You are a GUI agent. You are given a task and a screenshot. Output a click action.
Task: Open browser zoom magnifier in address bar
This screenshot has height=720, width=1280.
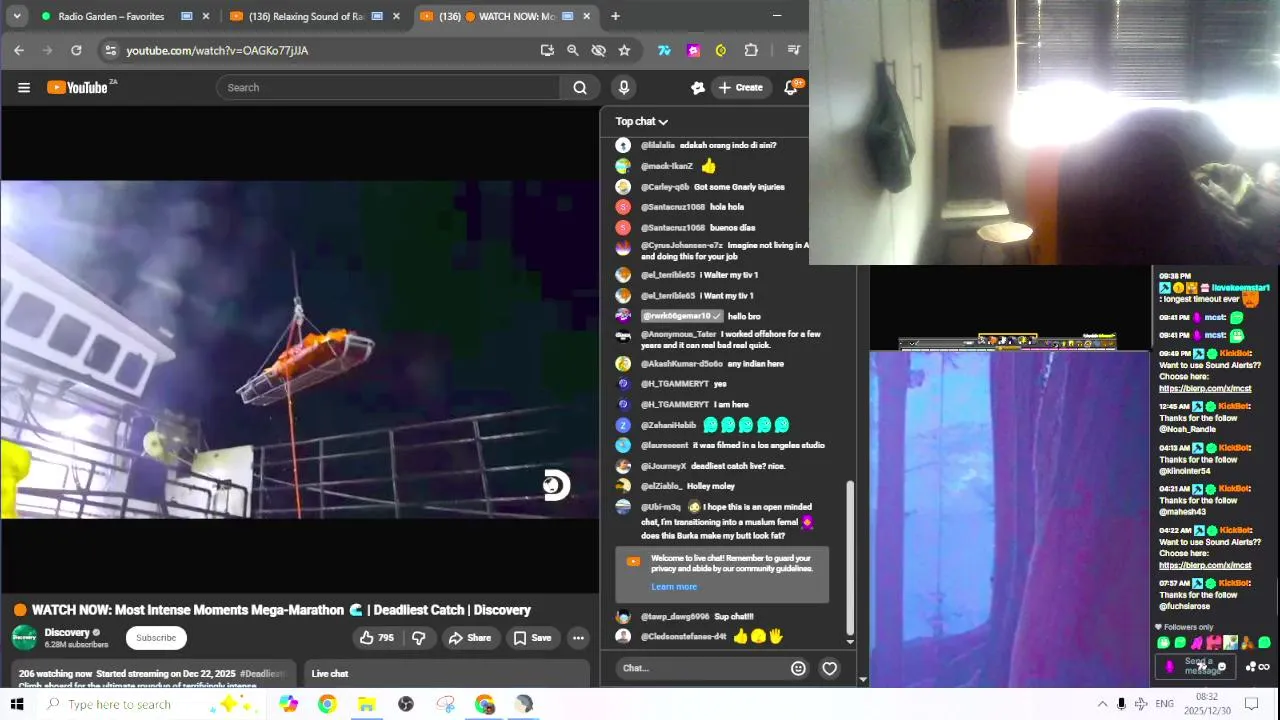(x=573, y=50)
